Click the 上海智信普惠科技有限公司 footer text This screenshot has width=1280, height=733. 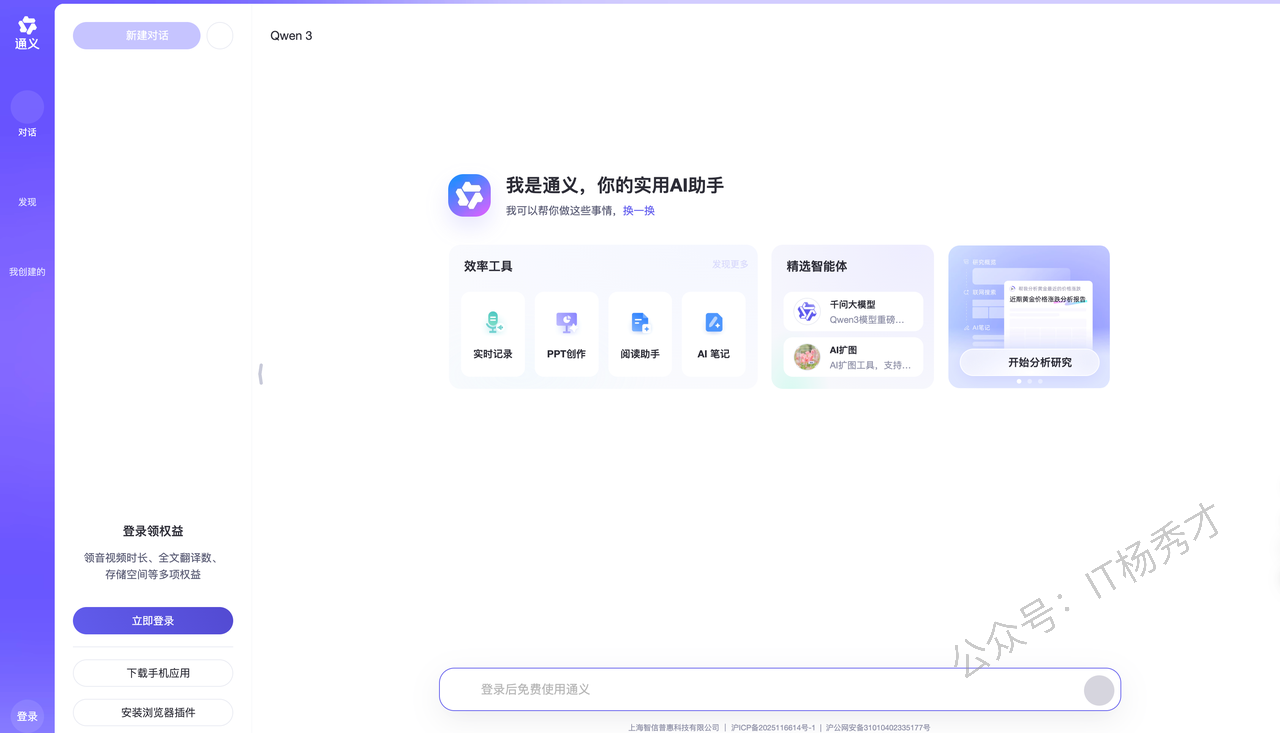[x=674, y=728]
